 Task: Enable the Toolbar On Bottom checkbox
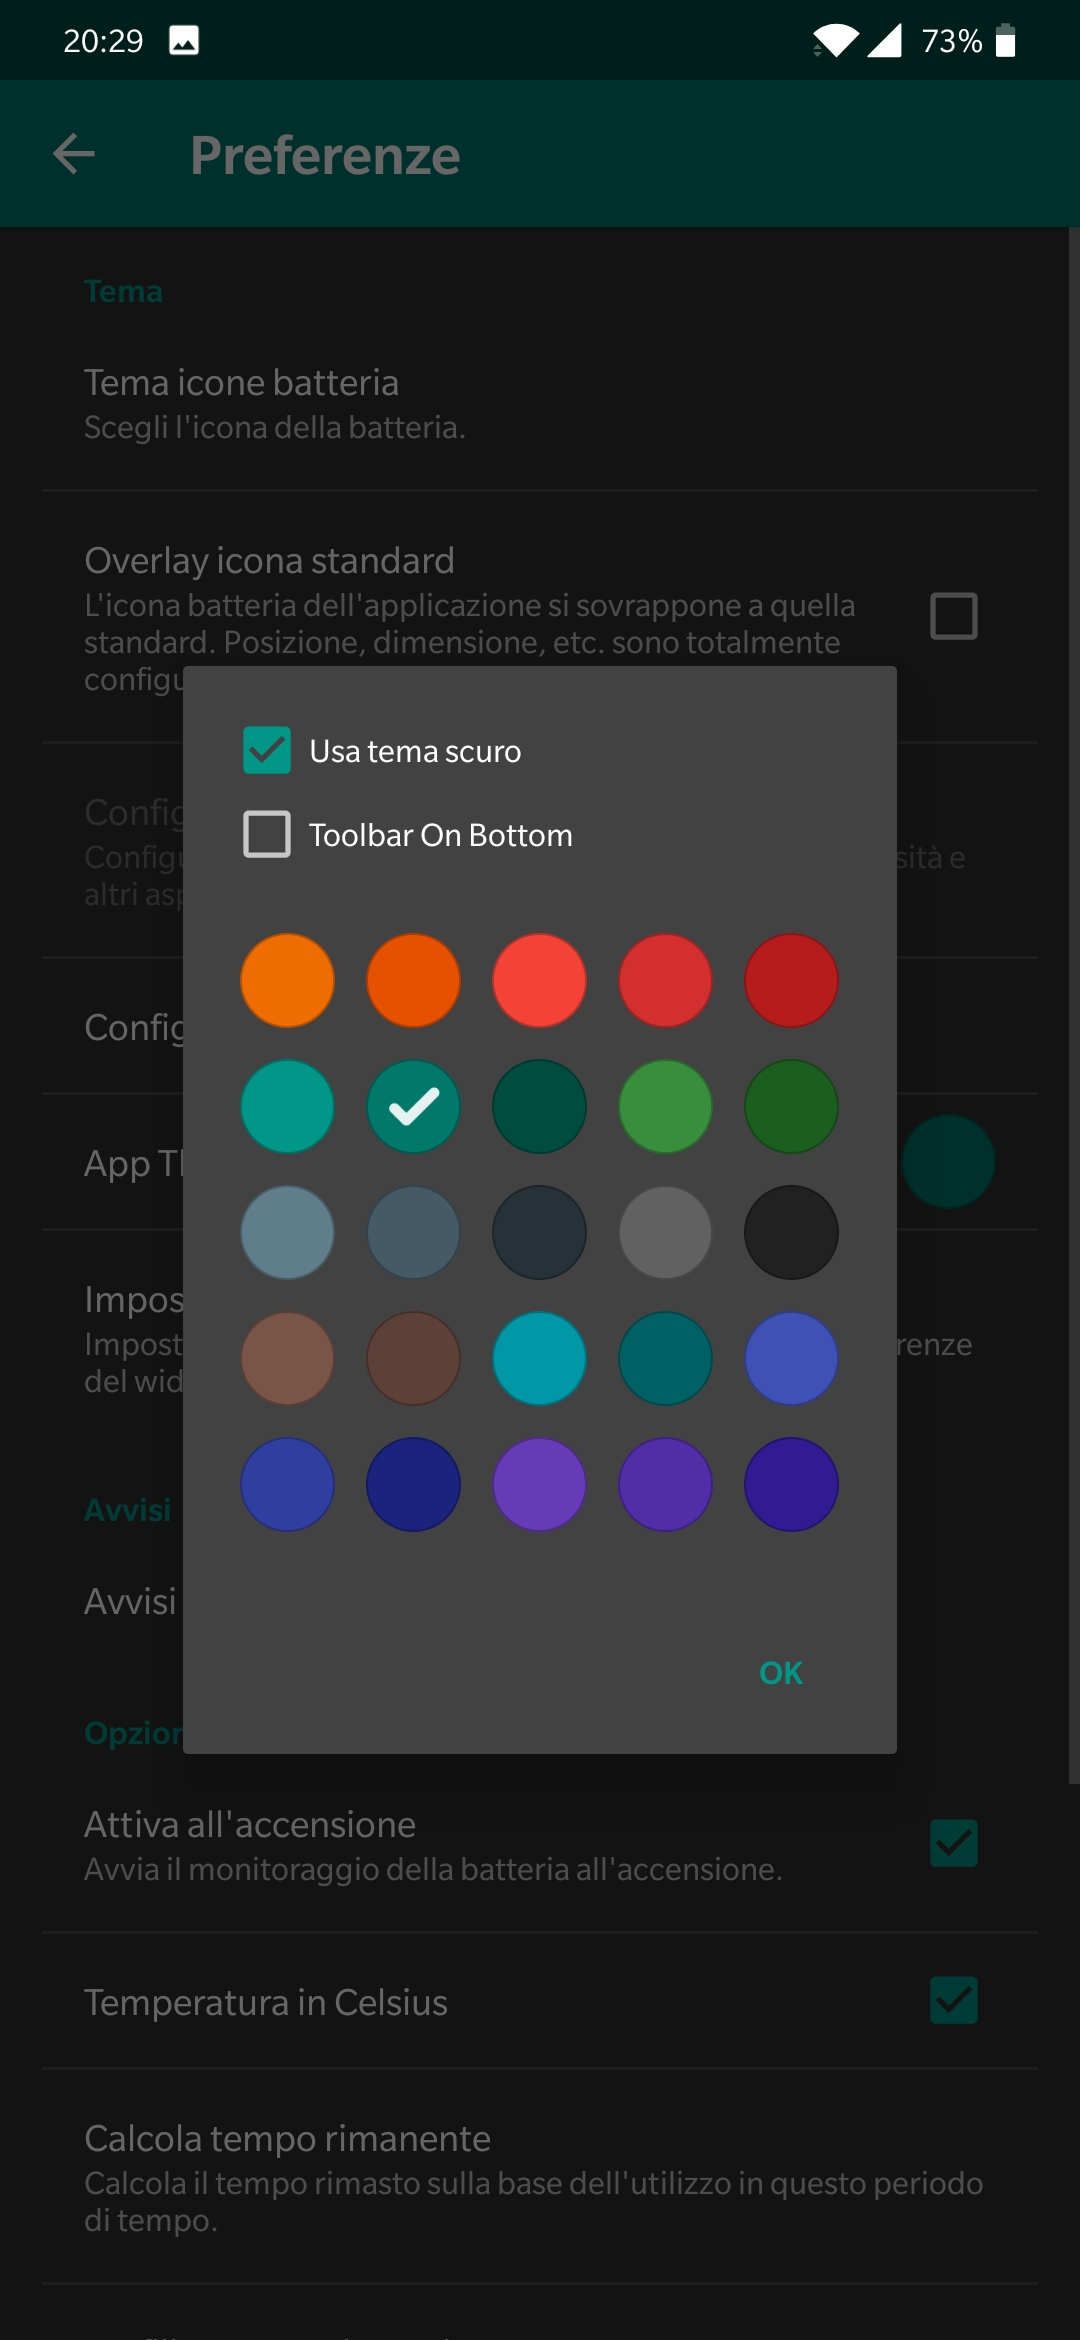(267, 834)
